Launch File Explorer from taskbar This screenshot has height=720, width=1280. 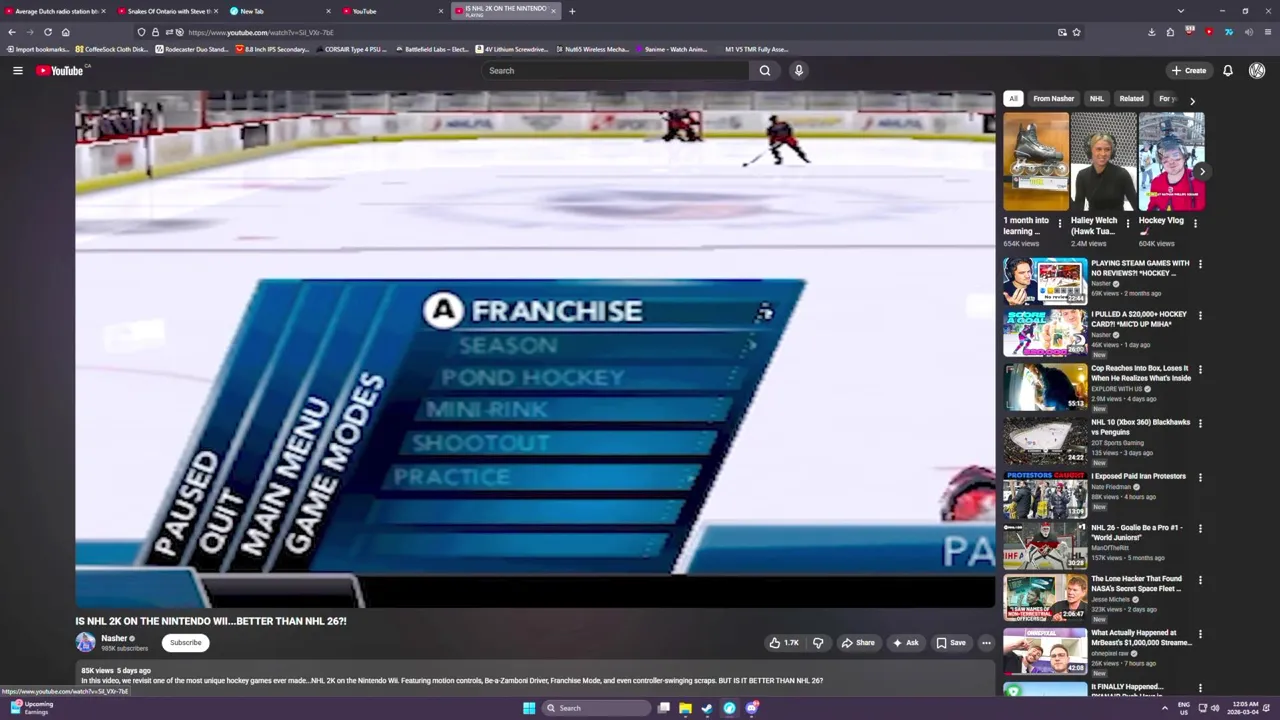pyautogui.click(x=685, y=708)
